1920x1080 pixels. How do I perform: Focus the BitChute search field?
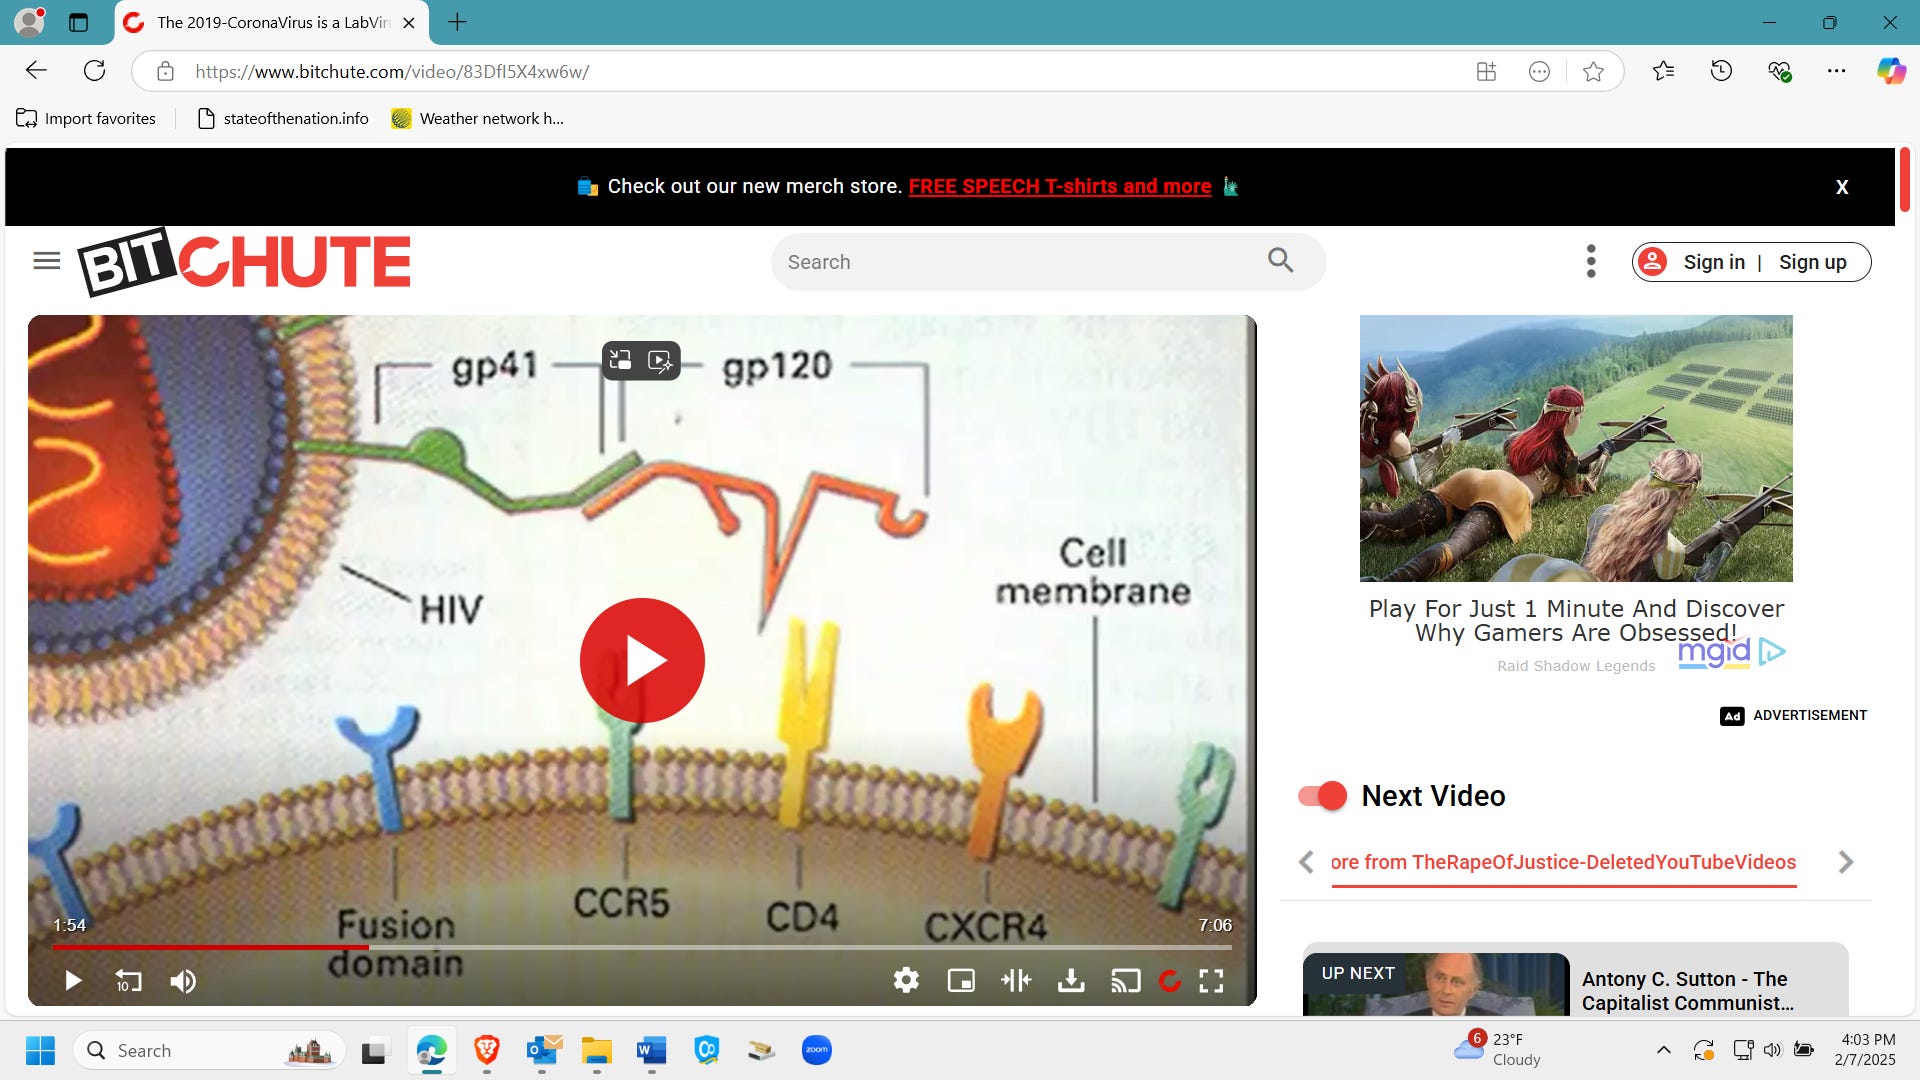point(1020,262)
